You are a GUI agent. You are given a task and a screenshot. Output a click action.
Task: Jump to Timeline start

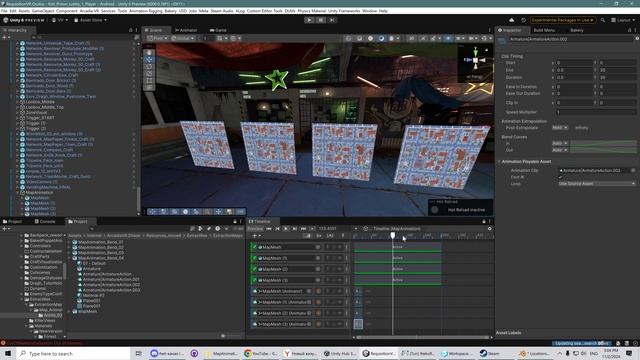269,229
